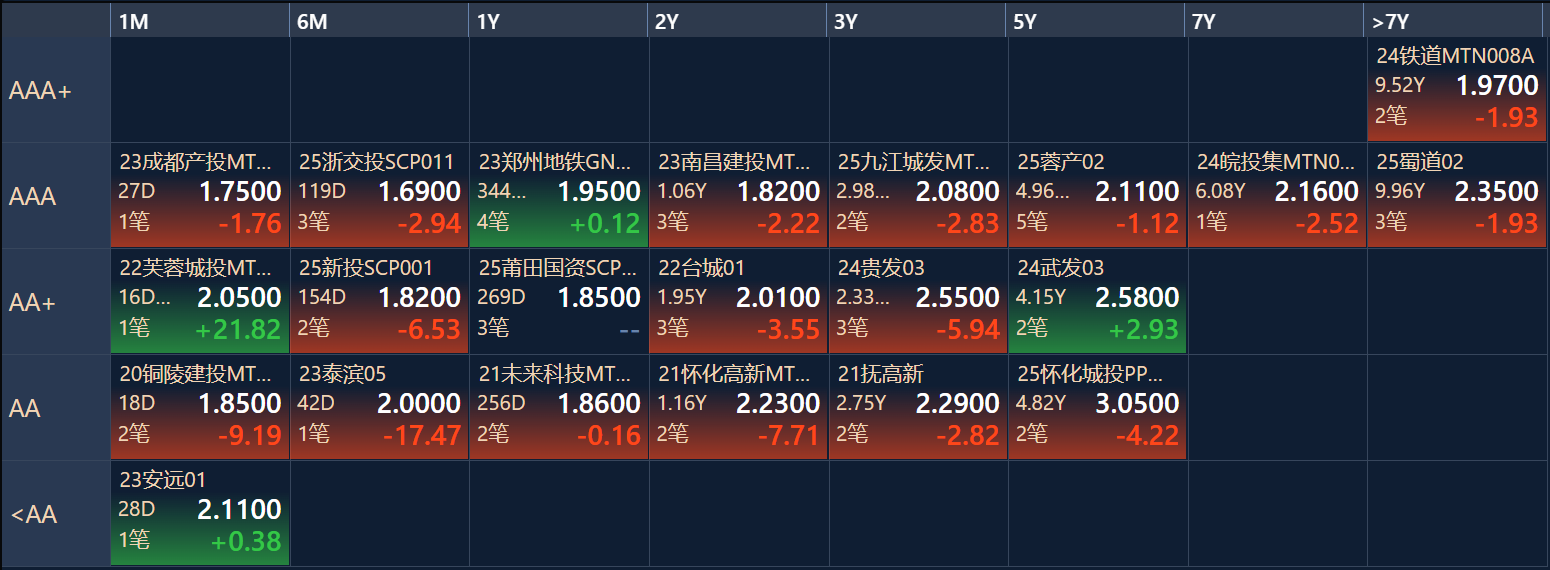Open the 25莆田国资SCP bond cell
The width and height of the screenshot is (1550, 570).
click(x=559, y=301)
